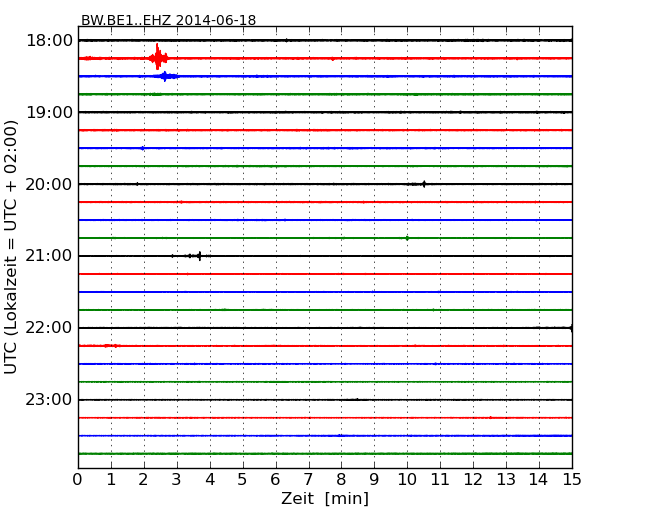The image size is (650, 520).
Task: Click x-axis tick label 12
Action: pos(473,480)
